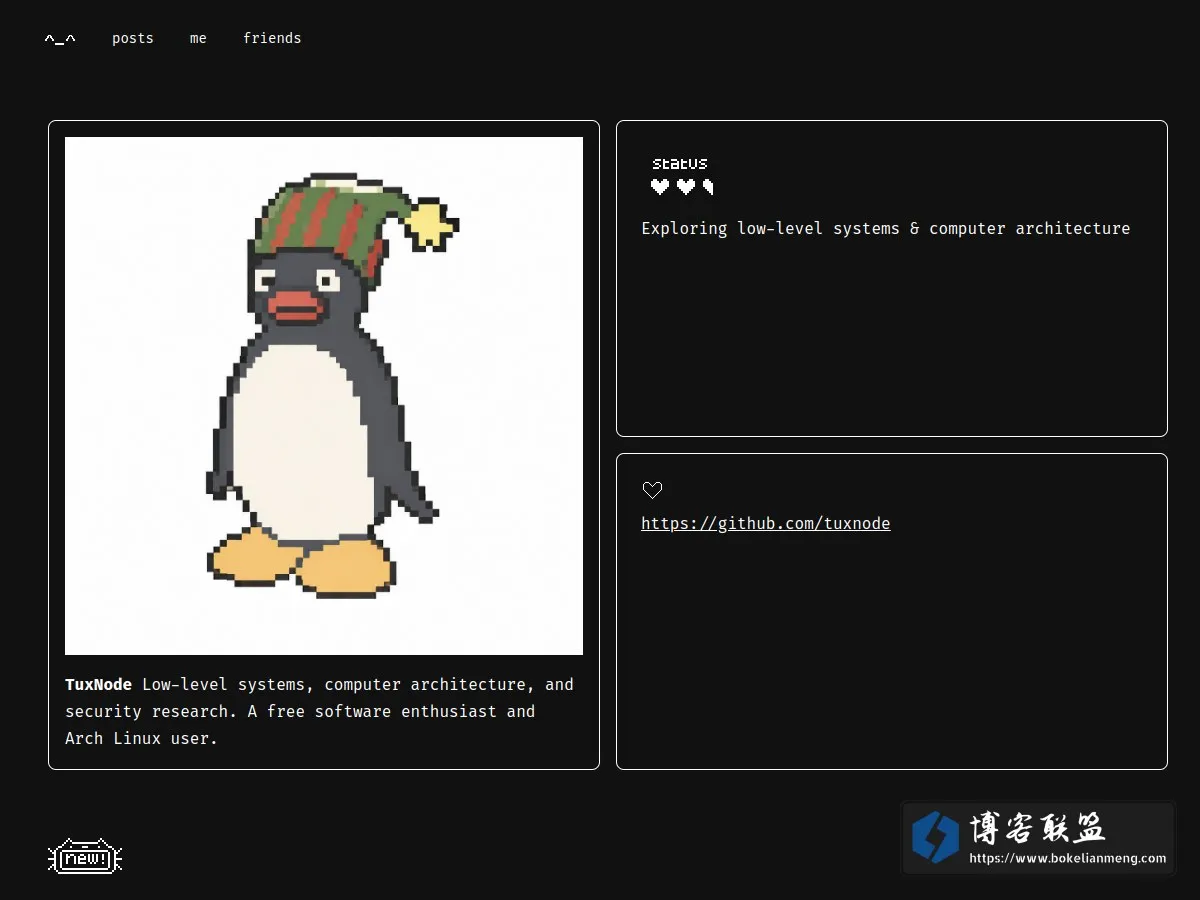Click the first pixel heart under status

click(x=660, y=186)
